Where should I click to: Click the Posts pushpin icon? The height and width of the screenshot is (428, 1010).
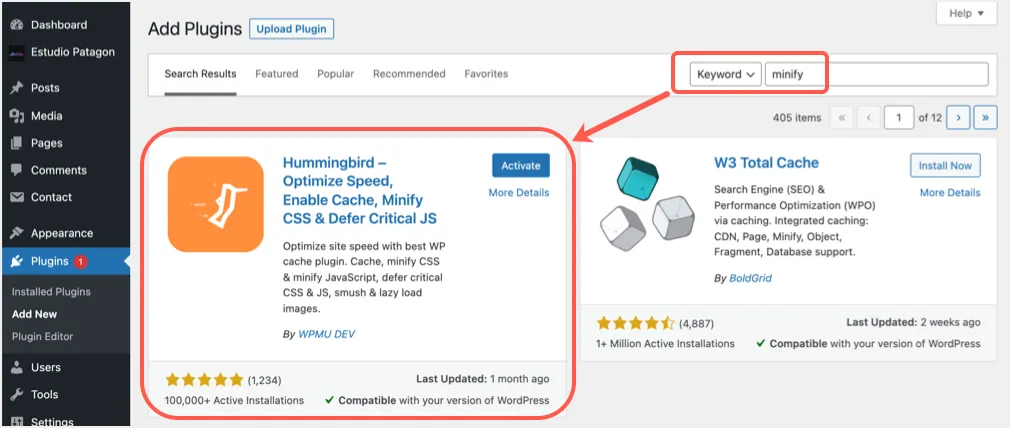(x=16, y=88)
